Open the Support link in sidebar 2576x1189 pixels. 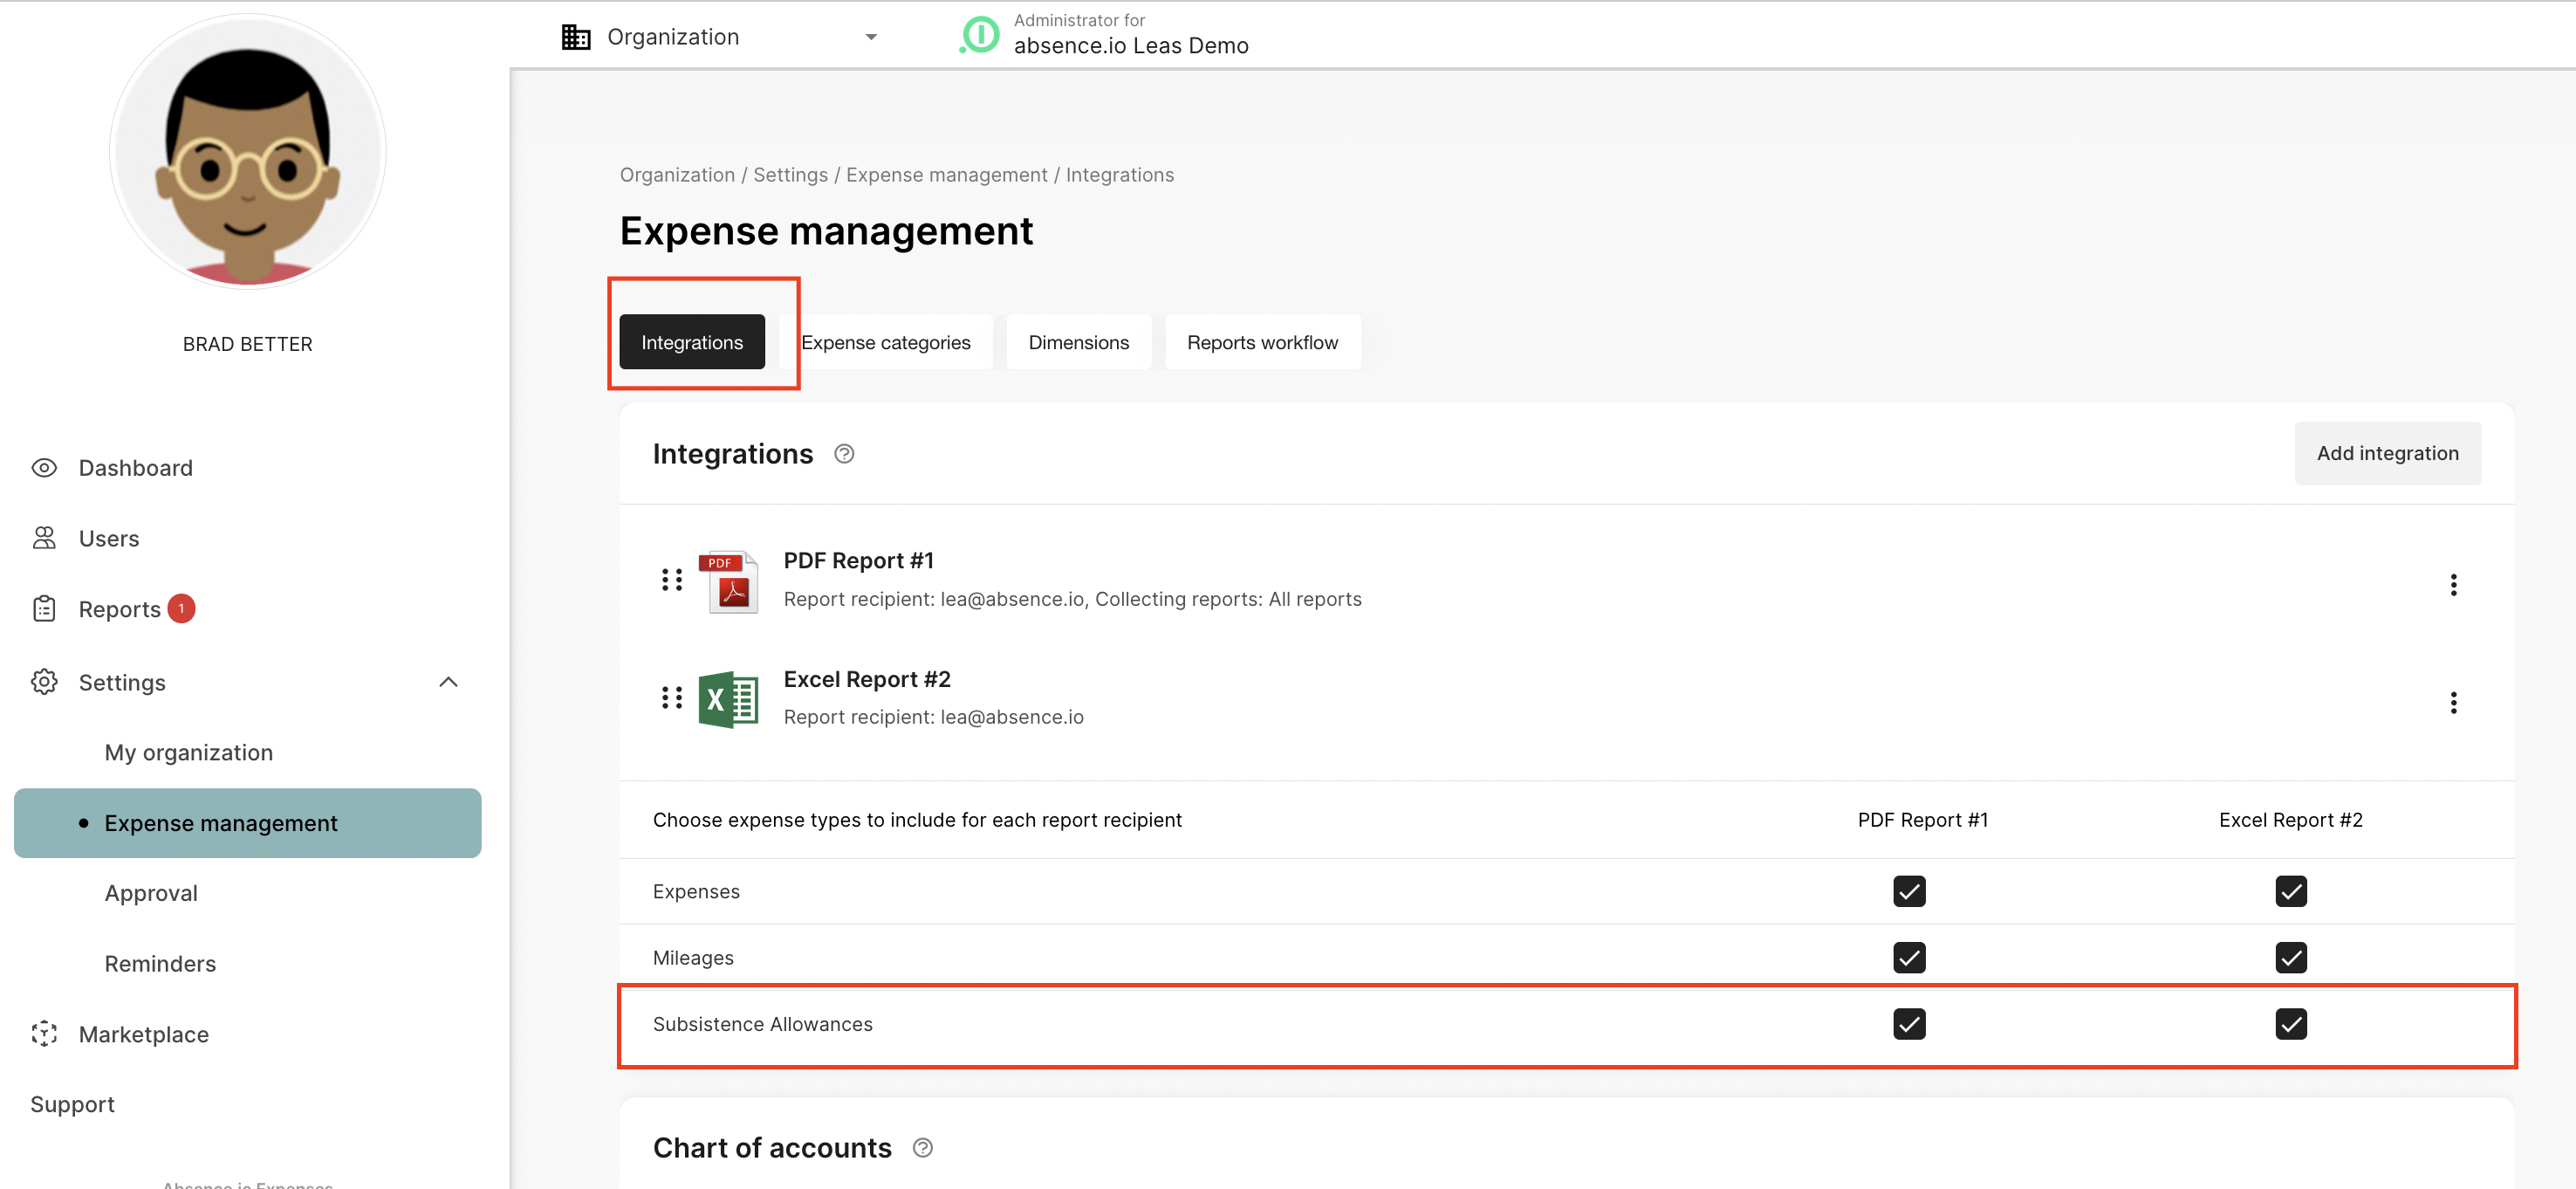tap(72, 1104)
